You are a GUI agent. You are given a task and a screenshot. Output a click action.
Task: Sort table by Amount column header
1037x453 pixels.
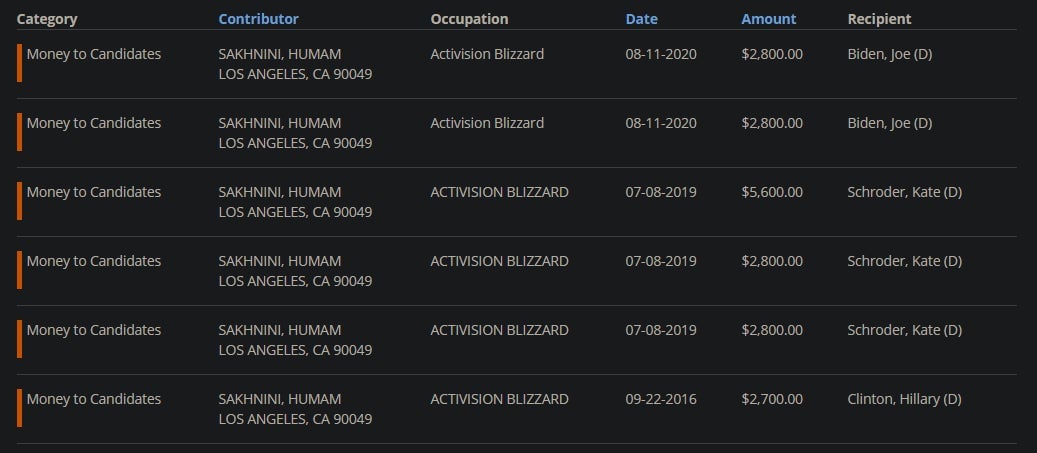coord(768,19)
